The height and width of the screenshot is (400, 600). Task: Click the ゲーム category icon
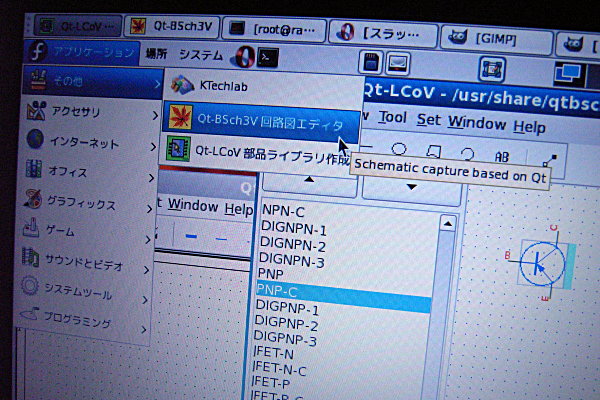[31, 231]
